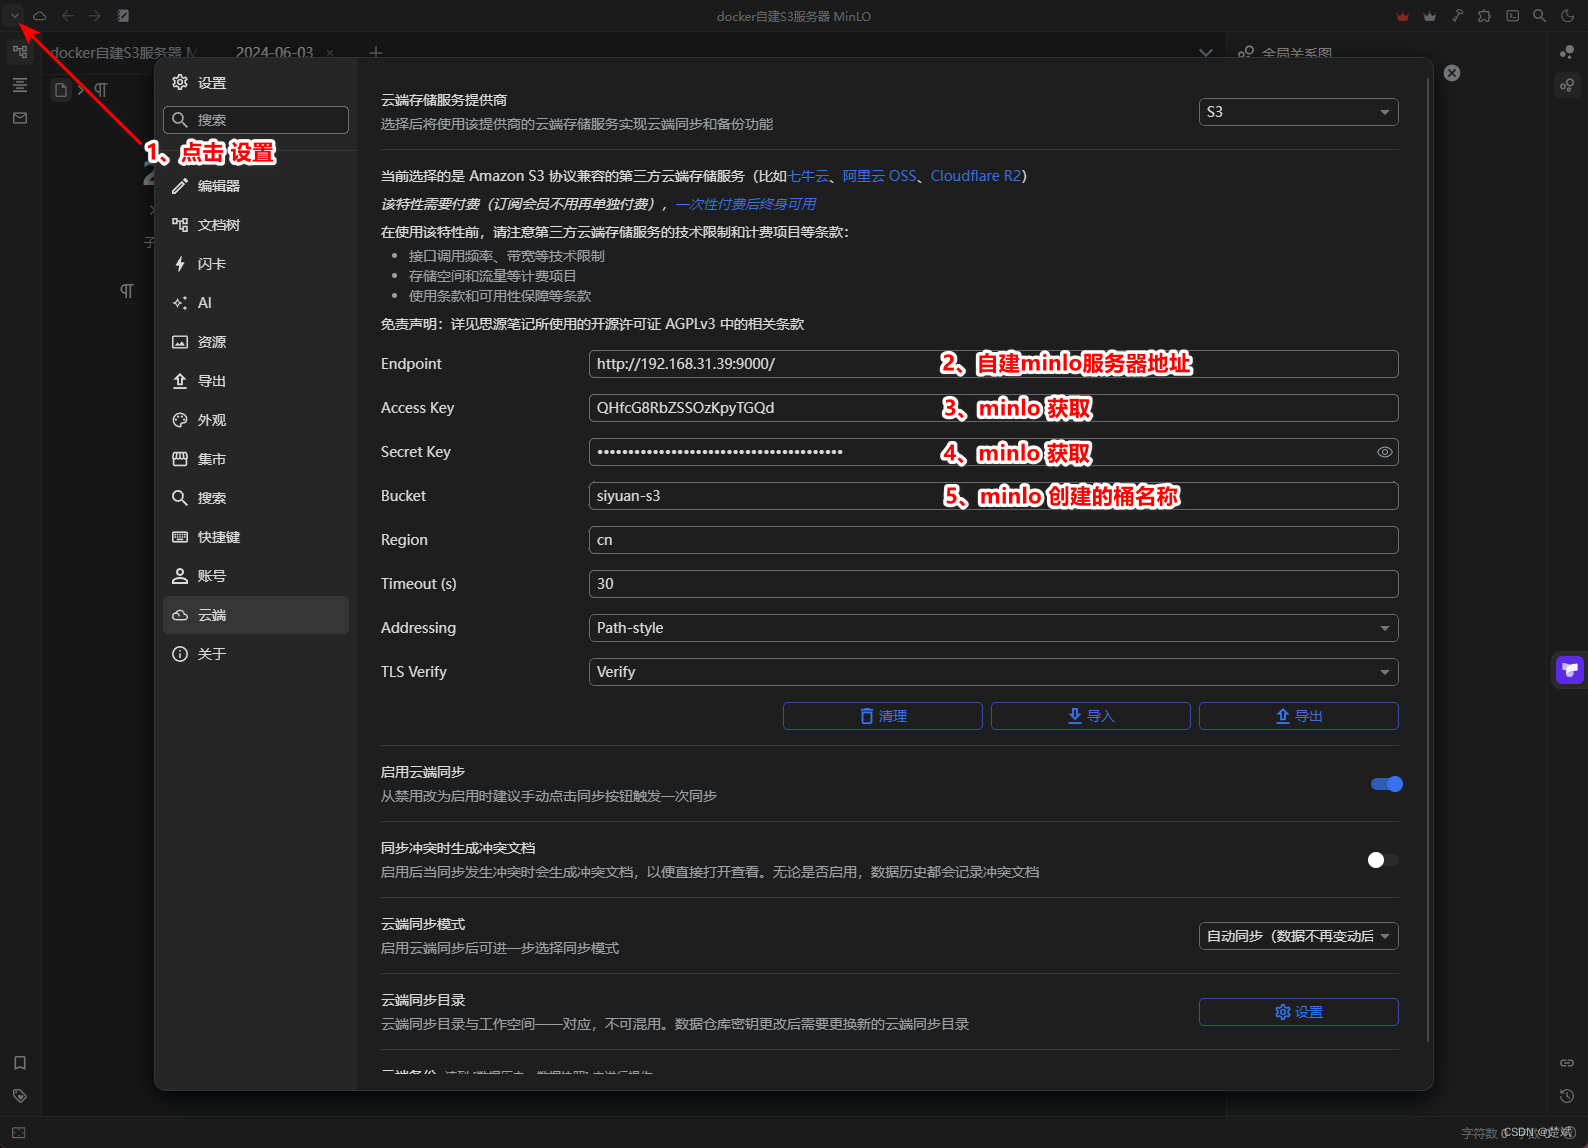Click the bottom-left status bar dock icon
The width and height of the screenshot is (1588, 1148).
19,1133
